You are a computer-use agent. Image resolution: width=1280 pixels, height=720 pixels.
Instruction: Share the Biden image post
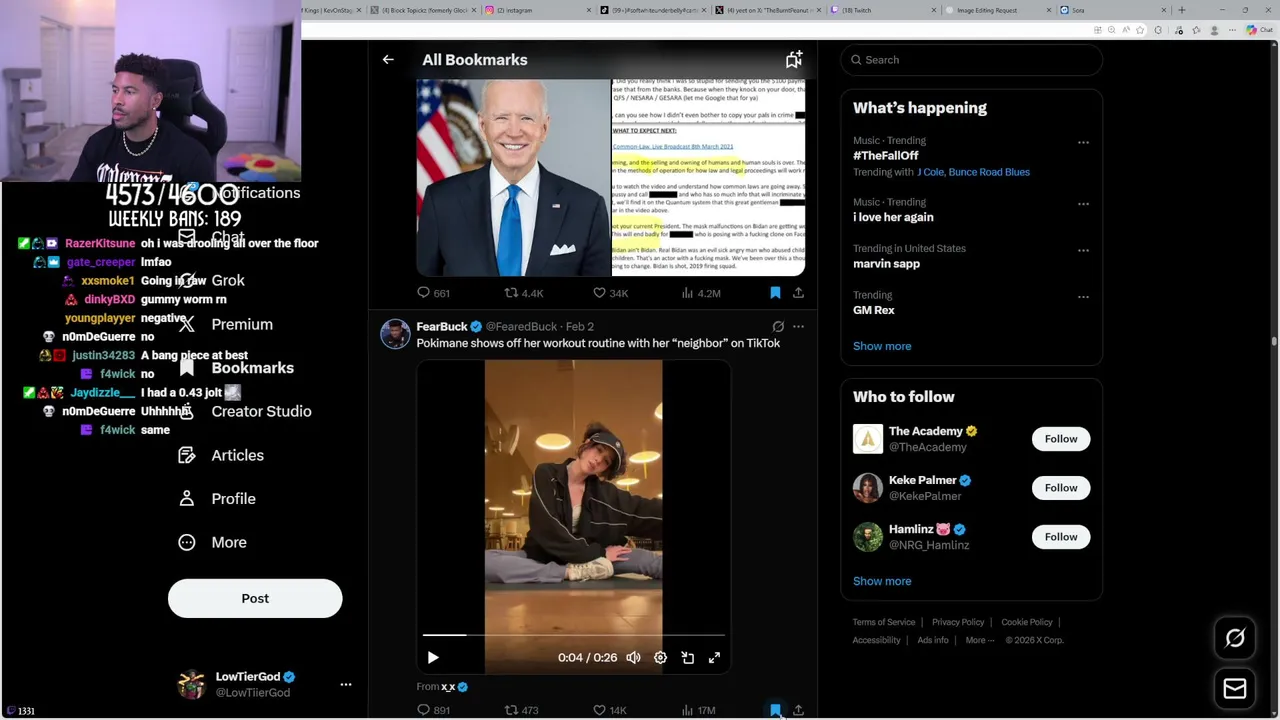point(798,293)
